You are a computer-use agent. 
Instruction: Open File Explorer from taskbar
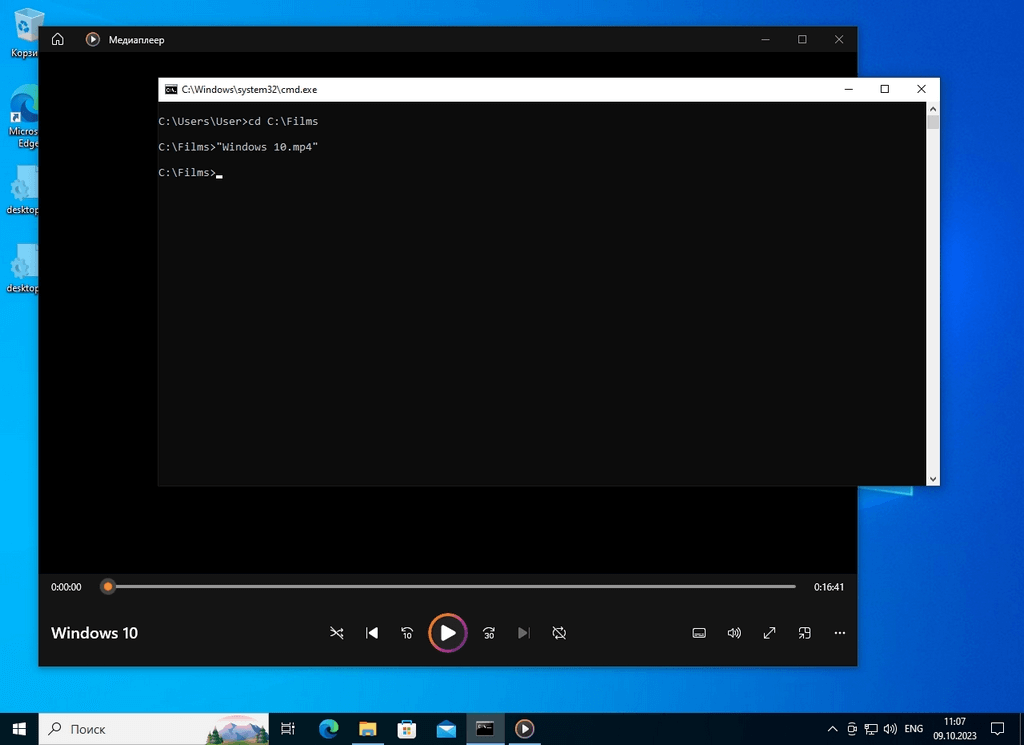point(368,729)
